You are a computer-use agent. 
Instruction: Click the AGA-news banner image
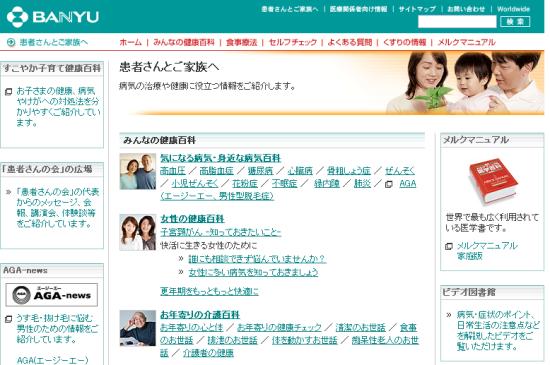point(52,295)
